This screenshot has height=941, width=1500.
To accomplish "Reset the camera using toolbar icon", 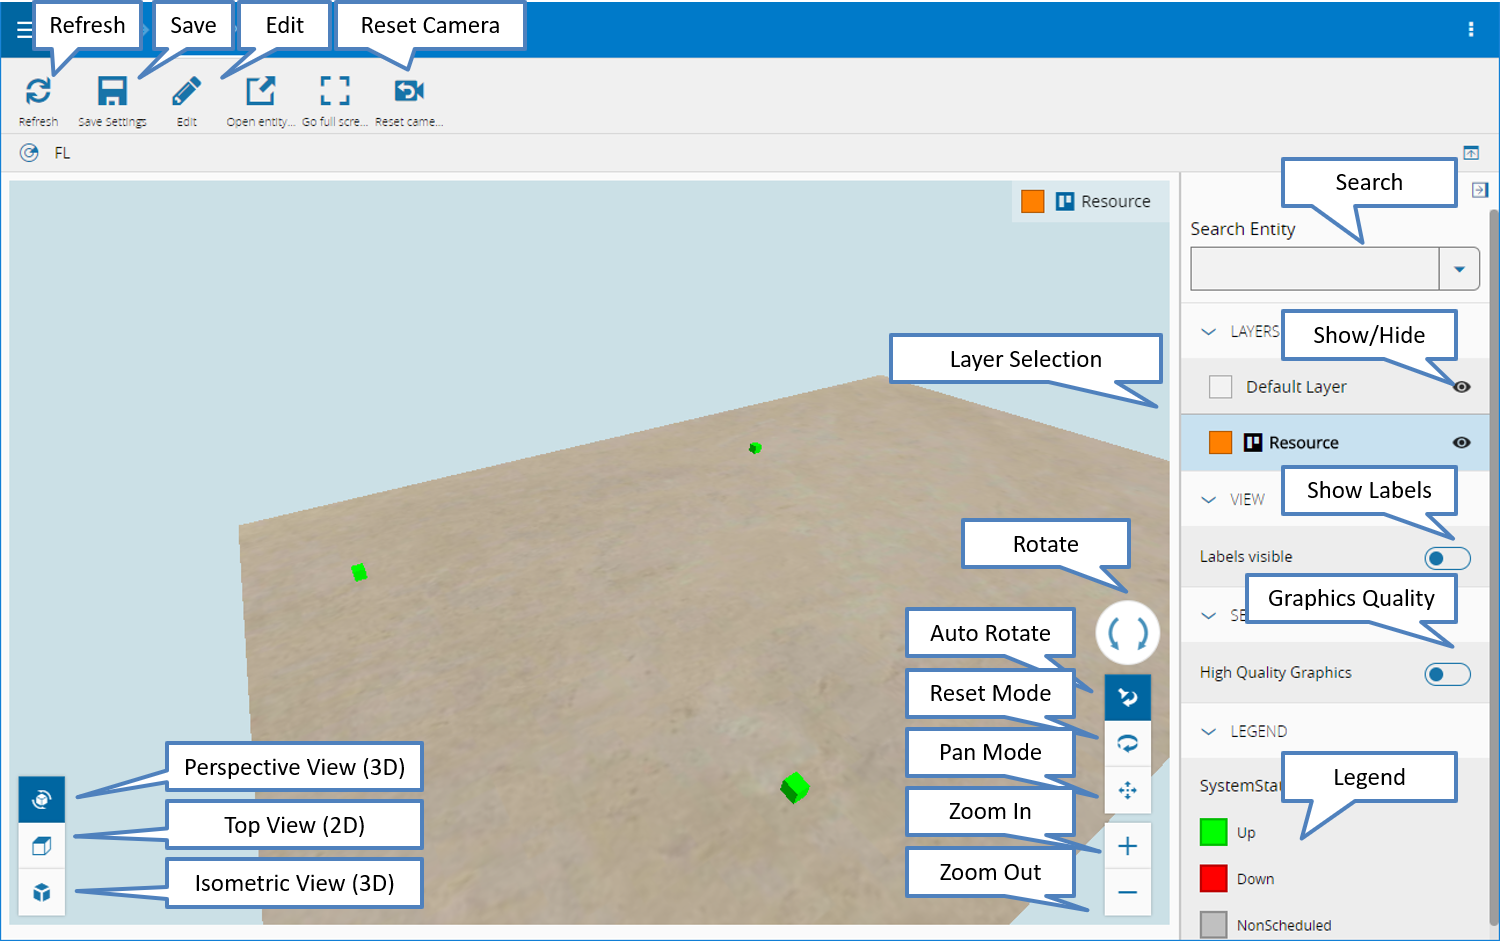I will 409,91.
